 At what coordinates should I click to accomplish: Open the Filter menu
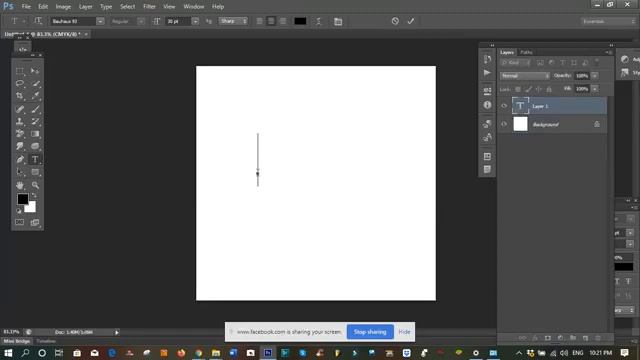click(x=149, y=7)
